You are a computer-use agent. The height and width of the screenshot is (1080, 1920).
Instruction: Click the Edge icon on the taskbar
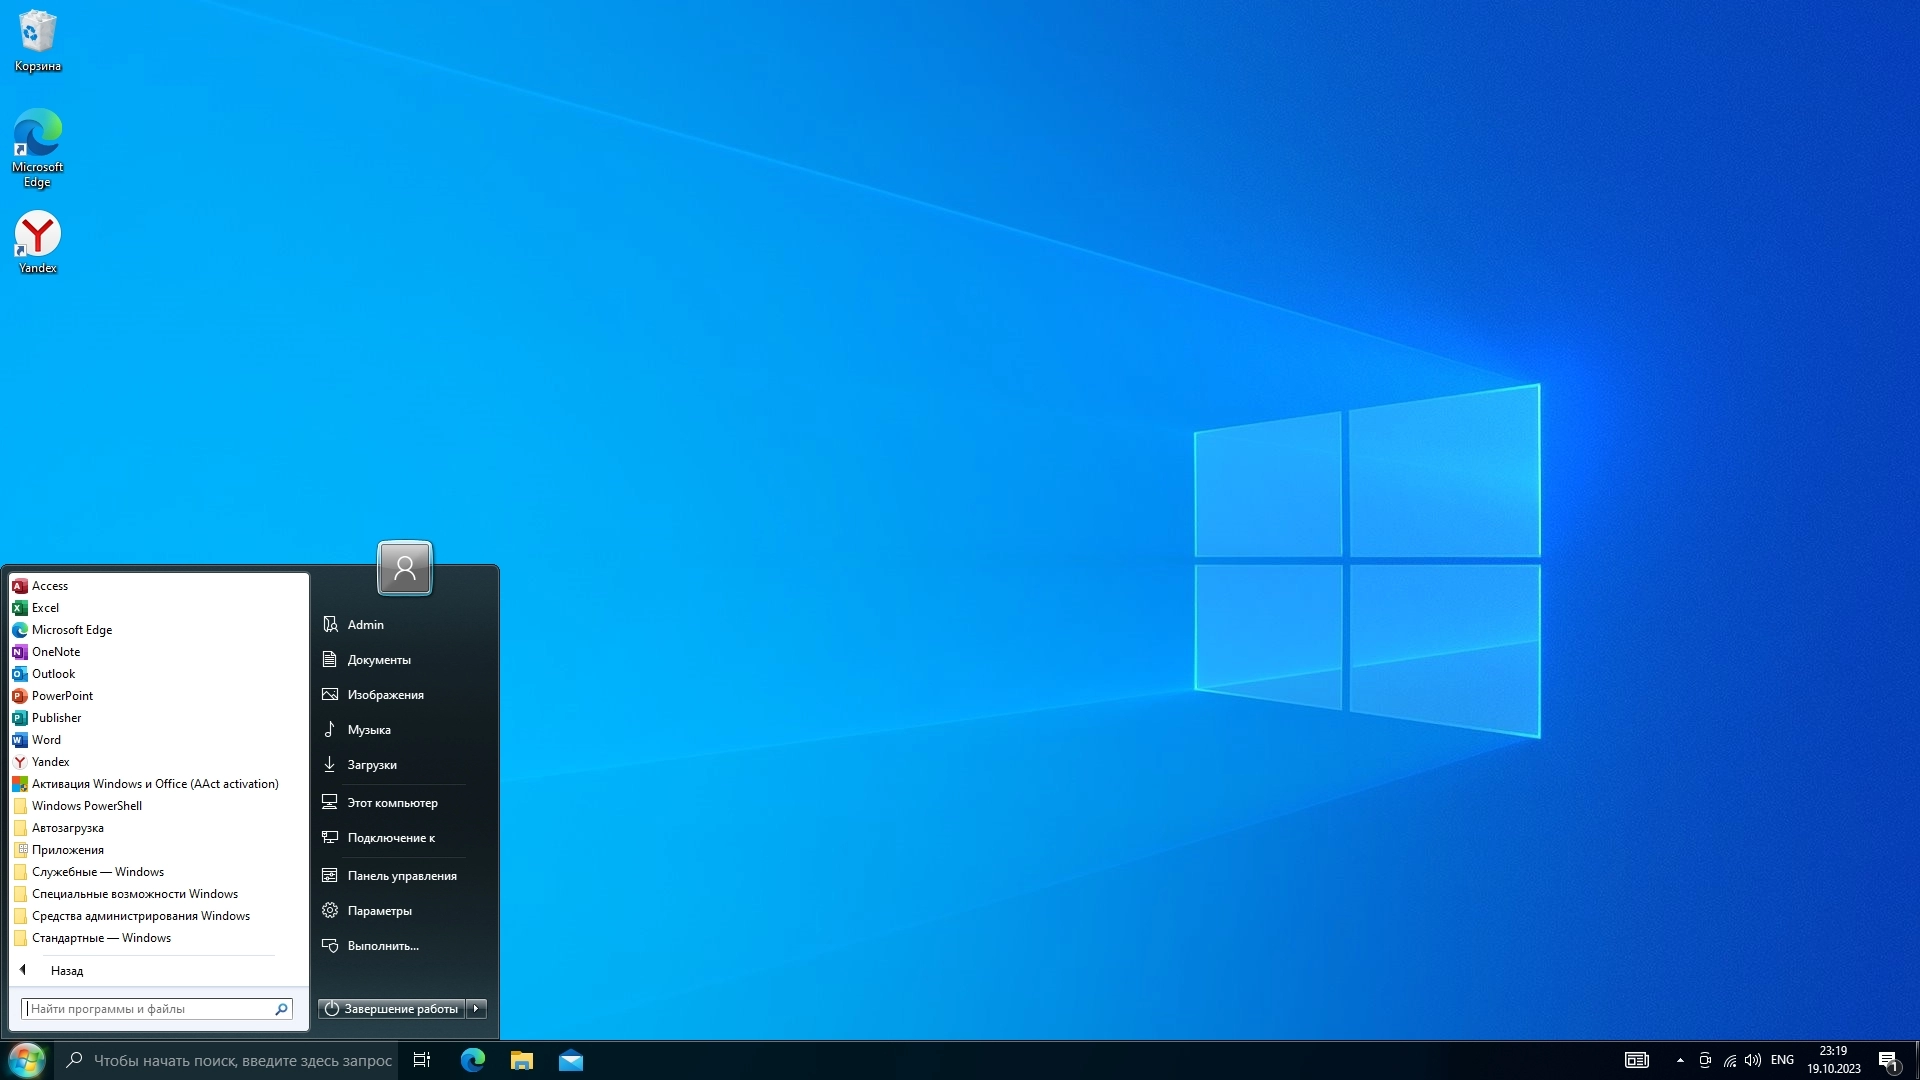click(x=472, y=1060)
